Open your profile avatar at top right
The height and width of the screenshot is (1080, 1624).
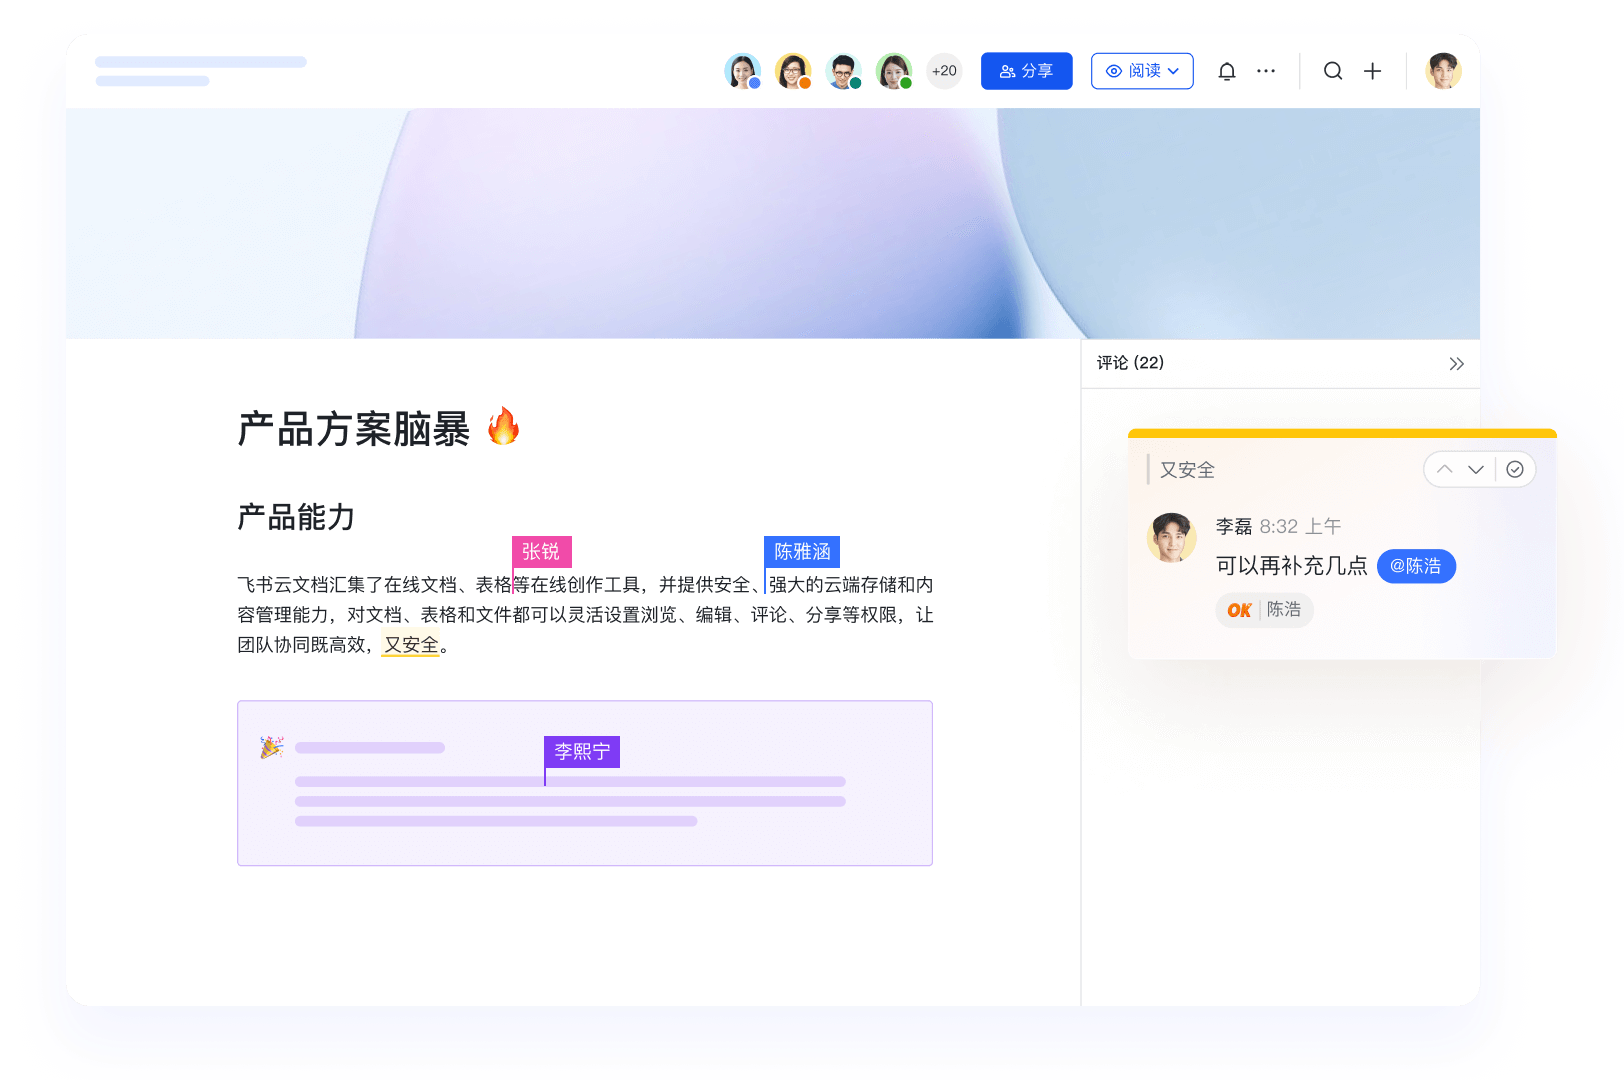click(x=1443, y=71)
